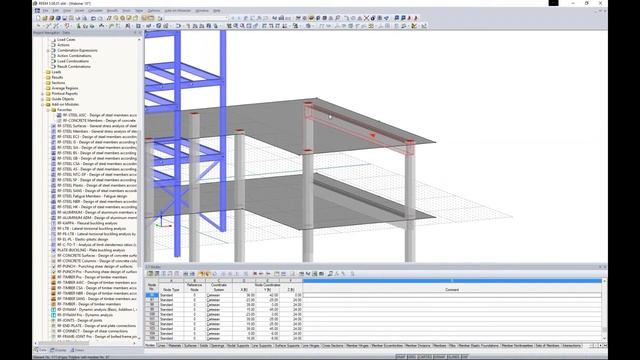
Task: Open the Calculate menu
Action: coord(96,11)
